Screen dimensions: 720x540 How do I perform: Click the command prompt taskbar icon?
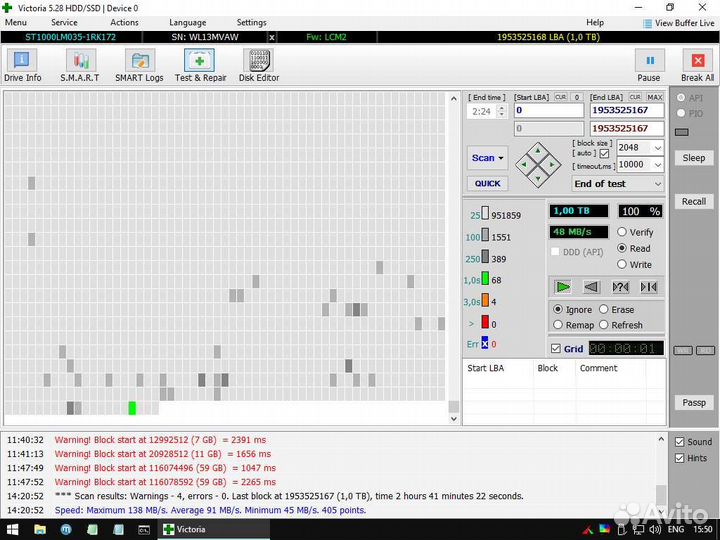point(144,529)
